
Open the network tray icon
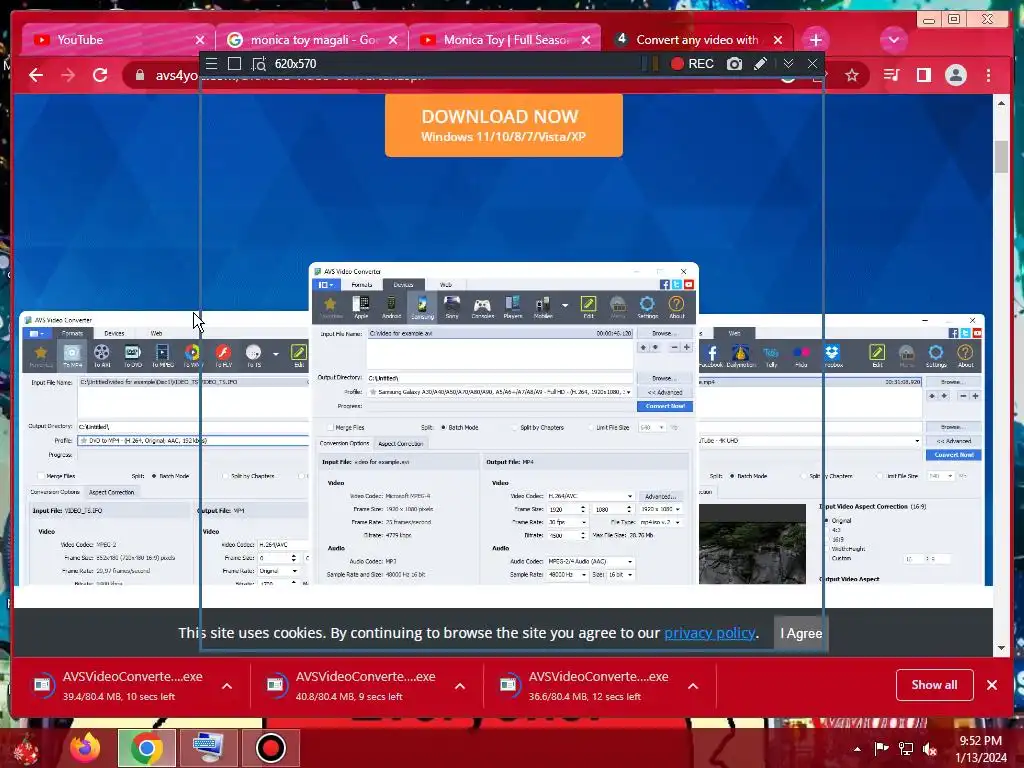point(906,749)
